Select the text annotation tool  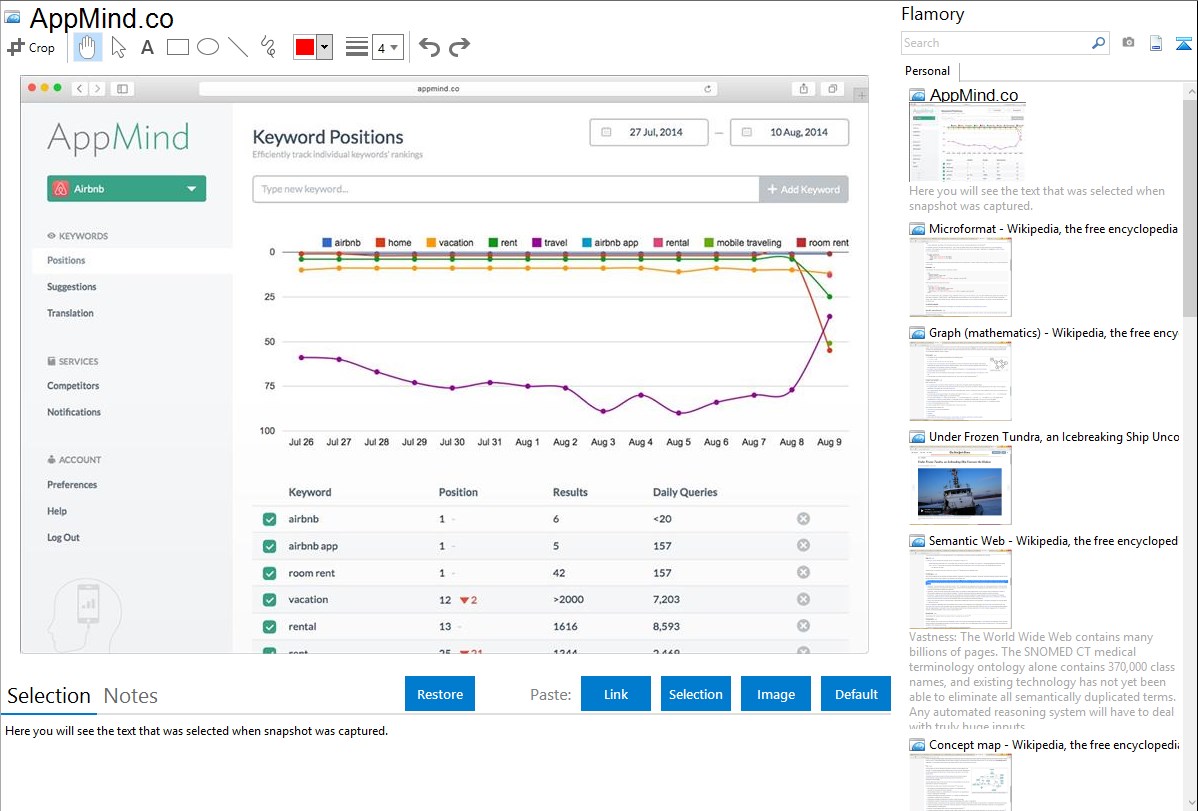click(147, 47)
